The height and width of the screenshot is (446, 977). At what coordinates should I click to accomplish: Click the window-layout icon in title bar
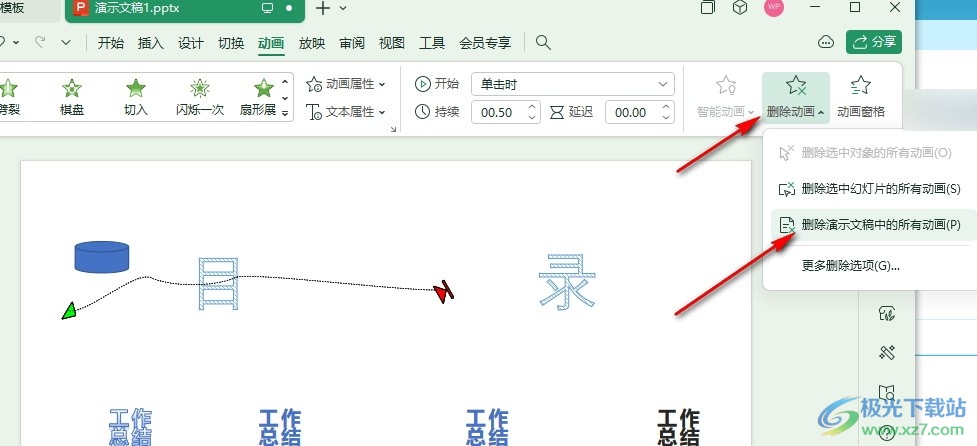tap(708, 7)
